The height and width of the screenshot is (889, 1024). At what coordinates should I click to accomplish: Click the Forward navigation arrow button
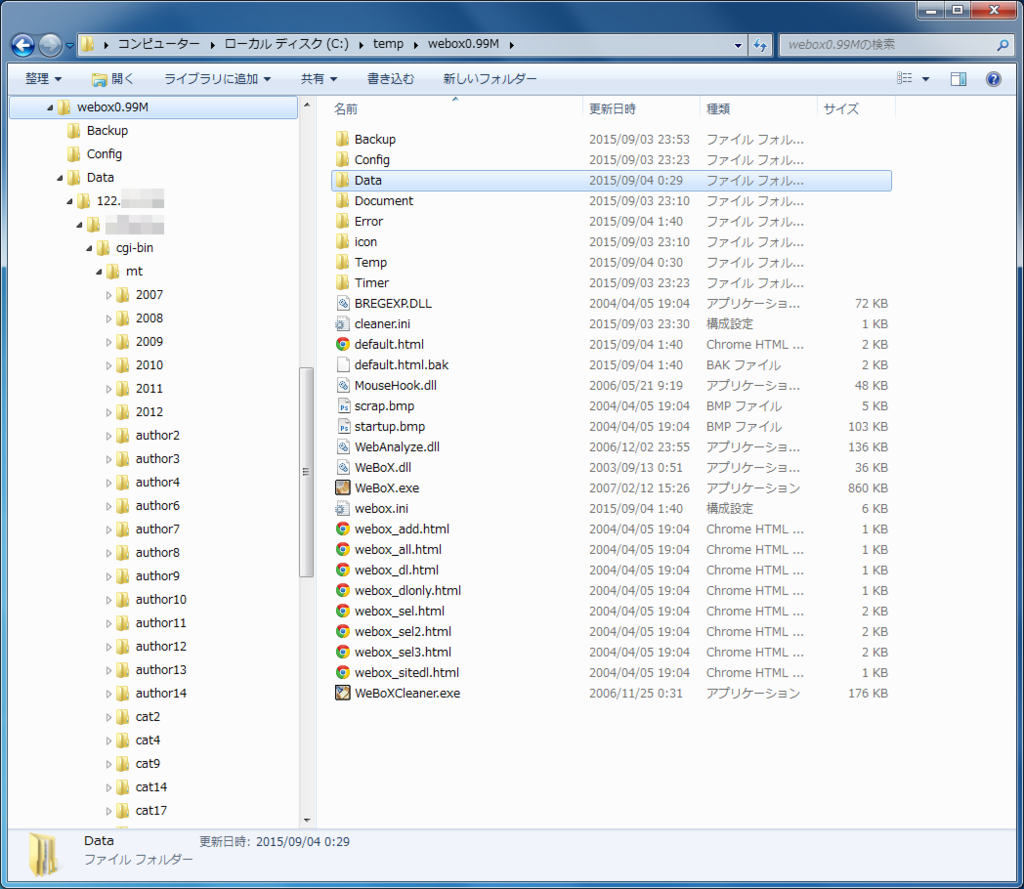click(x=50, y=45)
